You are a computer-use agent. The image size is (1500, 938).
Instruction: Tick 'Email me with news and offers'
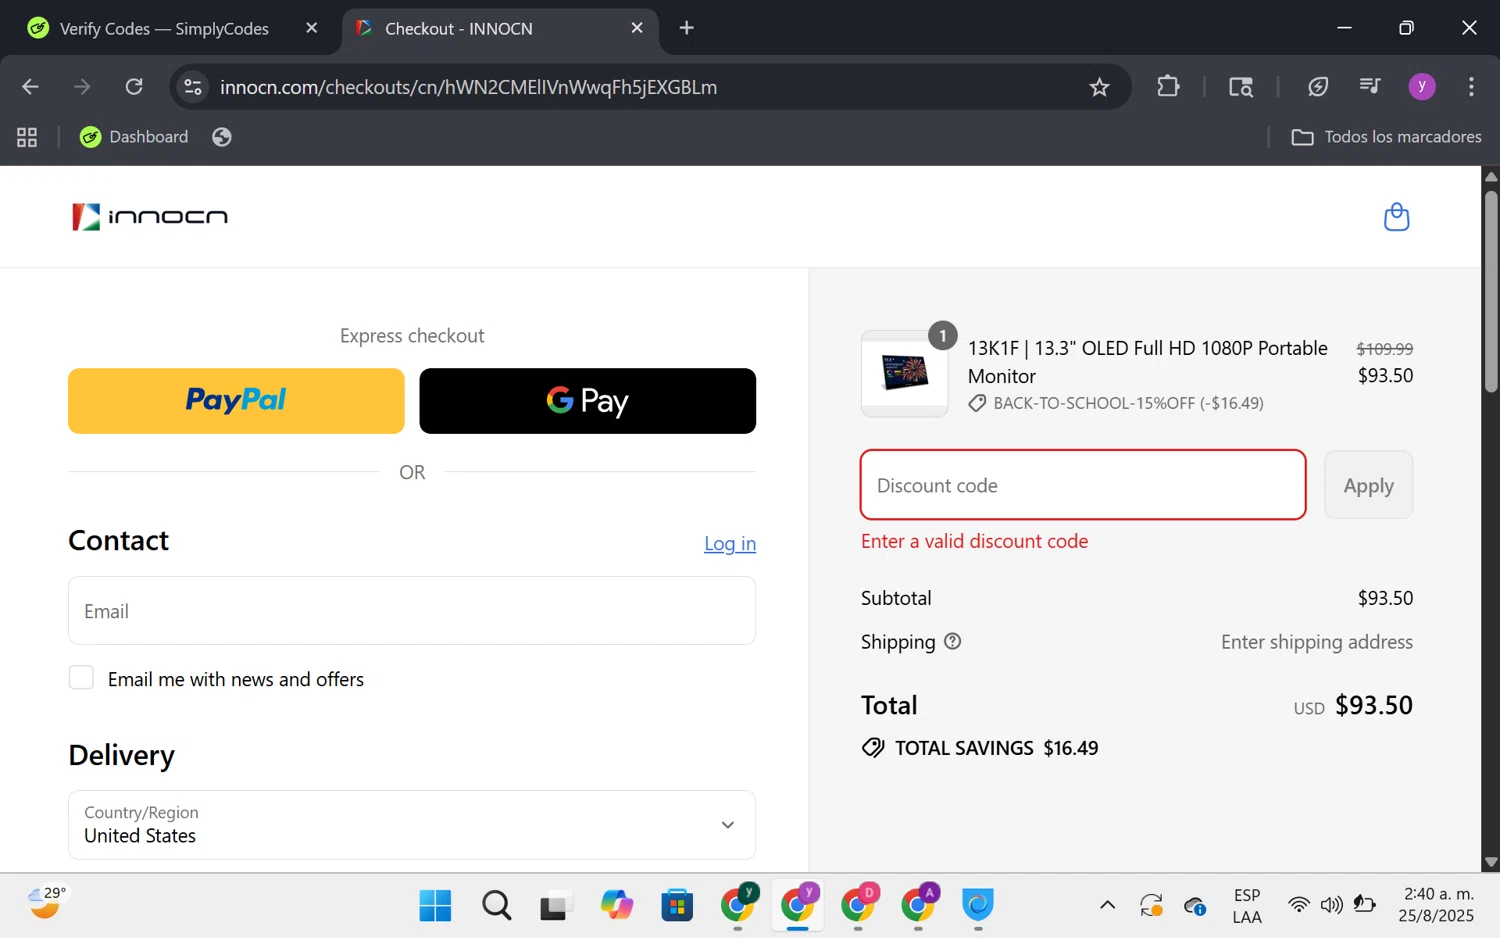coord(81,678)
